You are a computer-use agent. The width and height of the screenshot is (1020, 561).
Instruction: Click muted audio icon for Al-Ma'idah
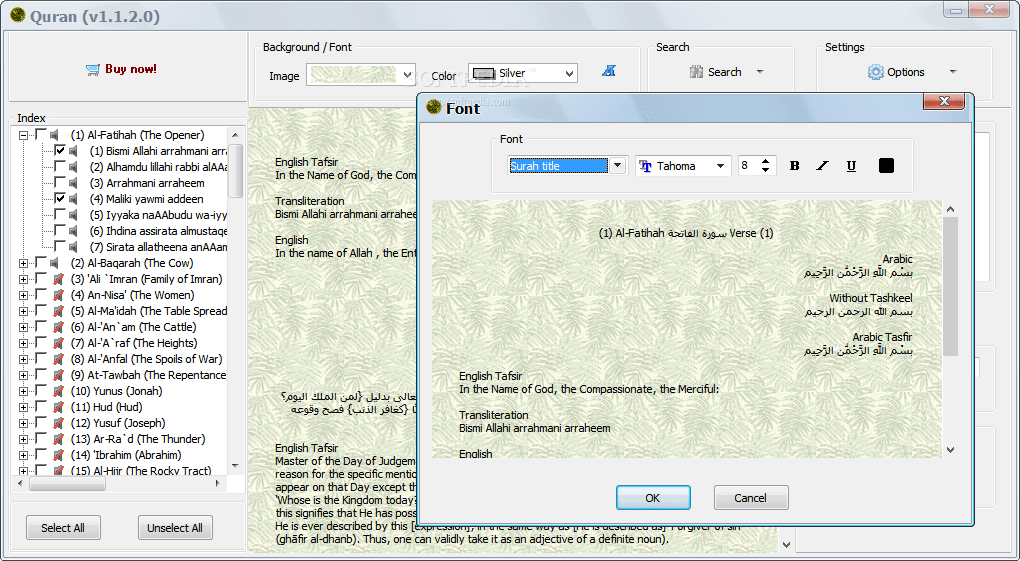click(58, 311)
